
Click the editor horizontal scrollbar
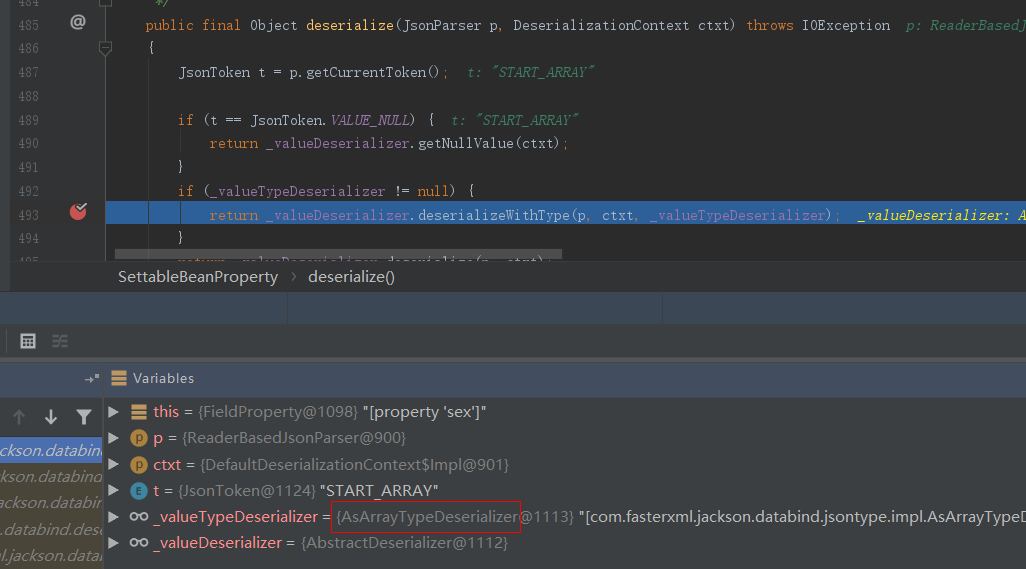tap(338, 255)
